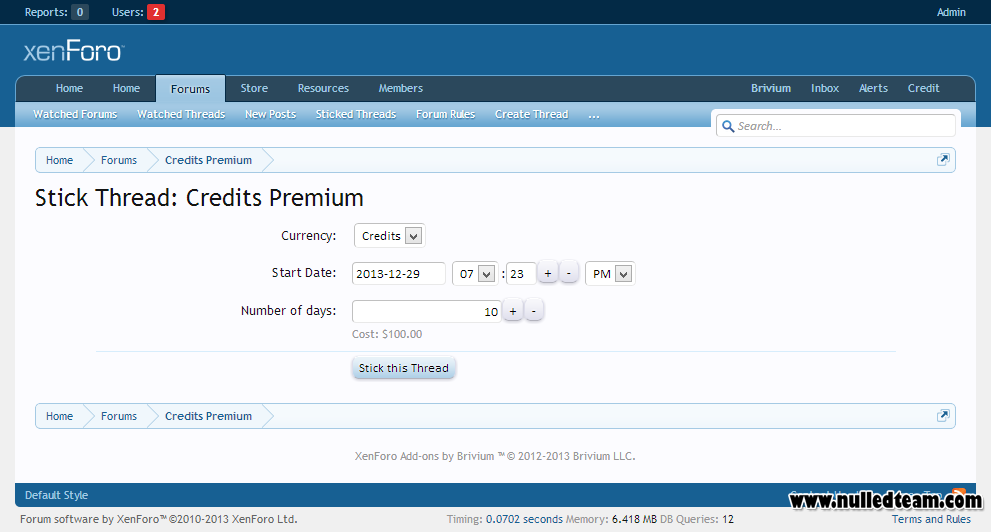Expand the more navigation links ellipsis
The image size is (991, 532).
pos(593,114)
